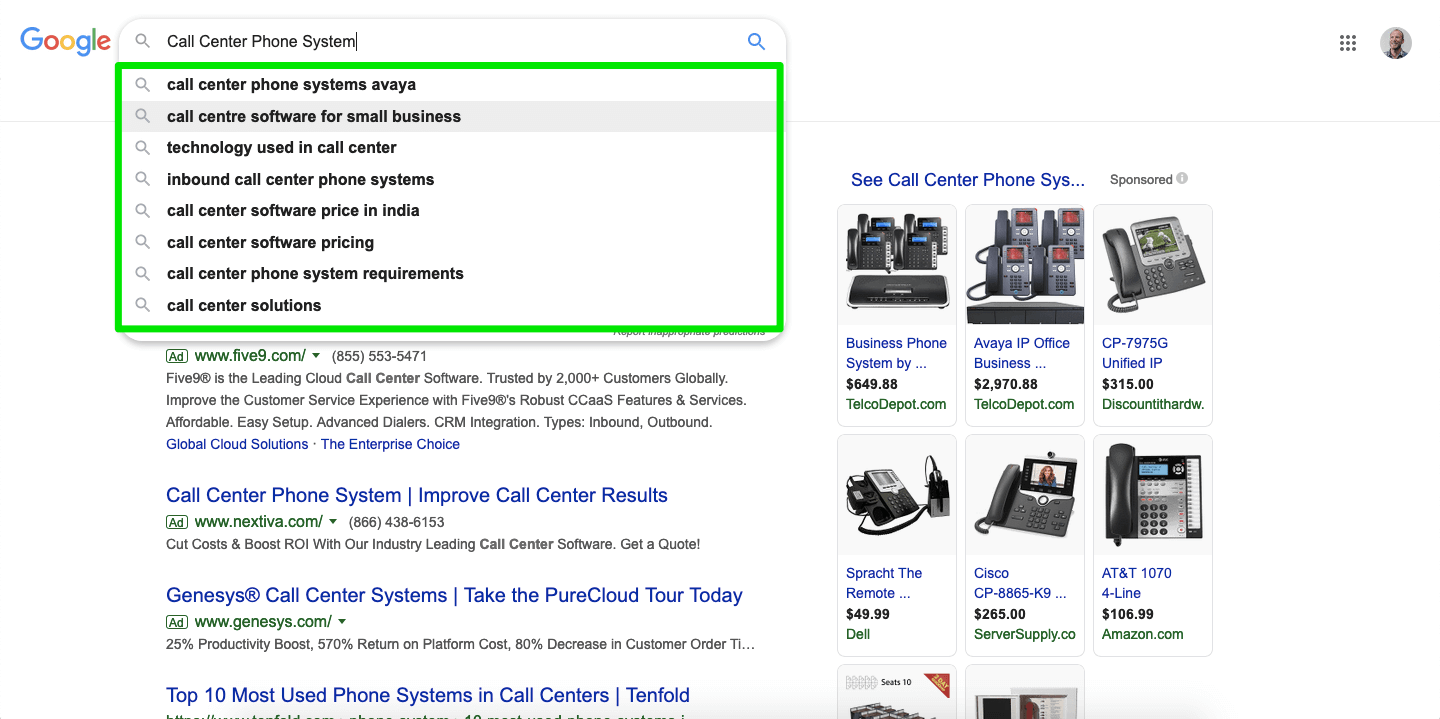
Task: Click the 'Global Cloud Solutions' sitelink
Action: (237, 444)
